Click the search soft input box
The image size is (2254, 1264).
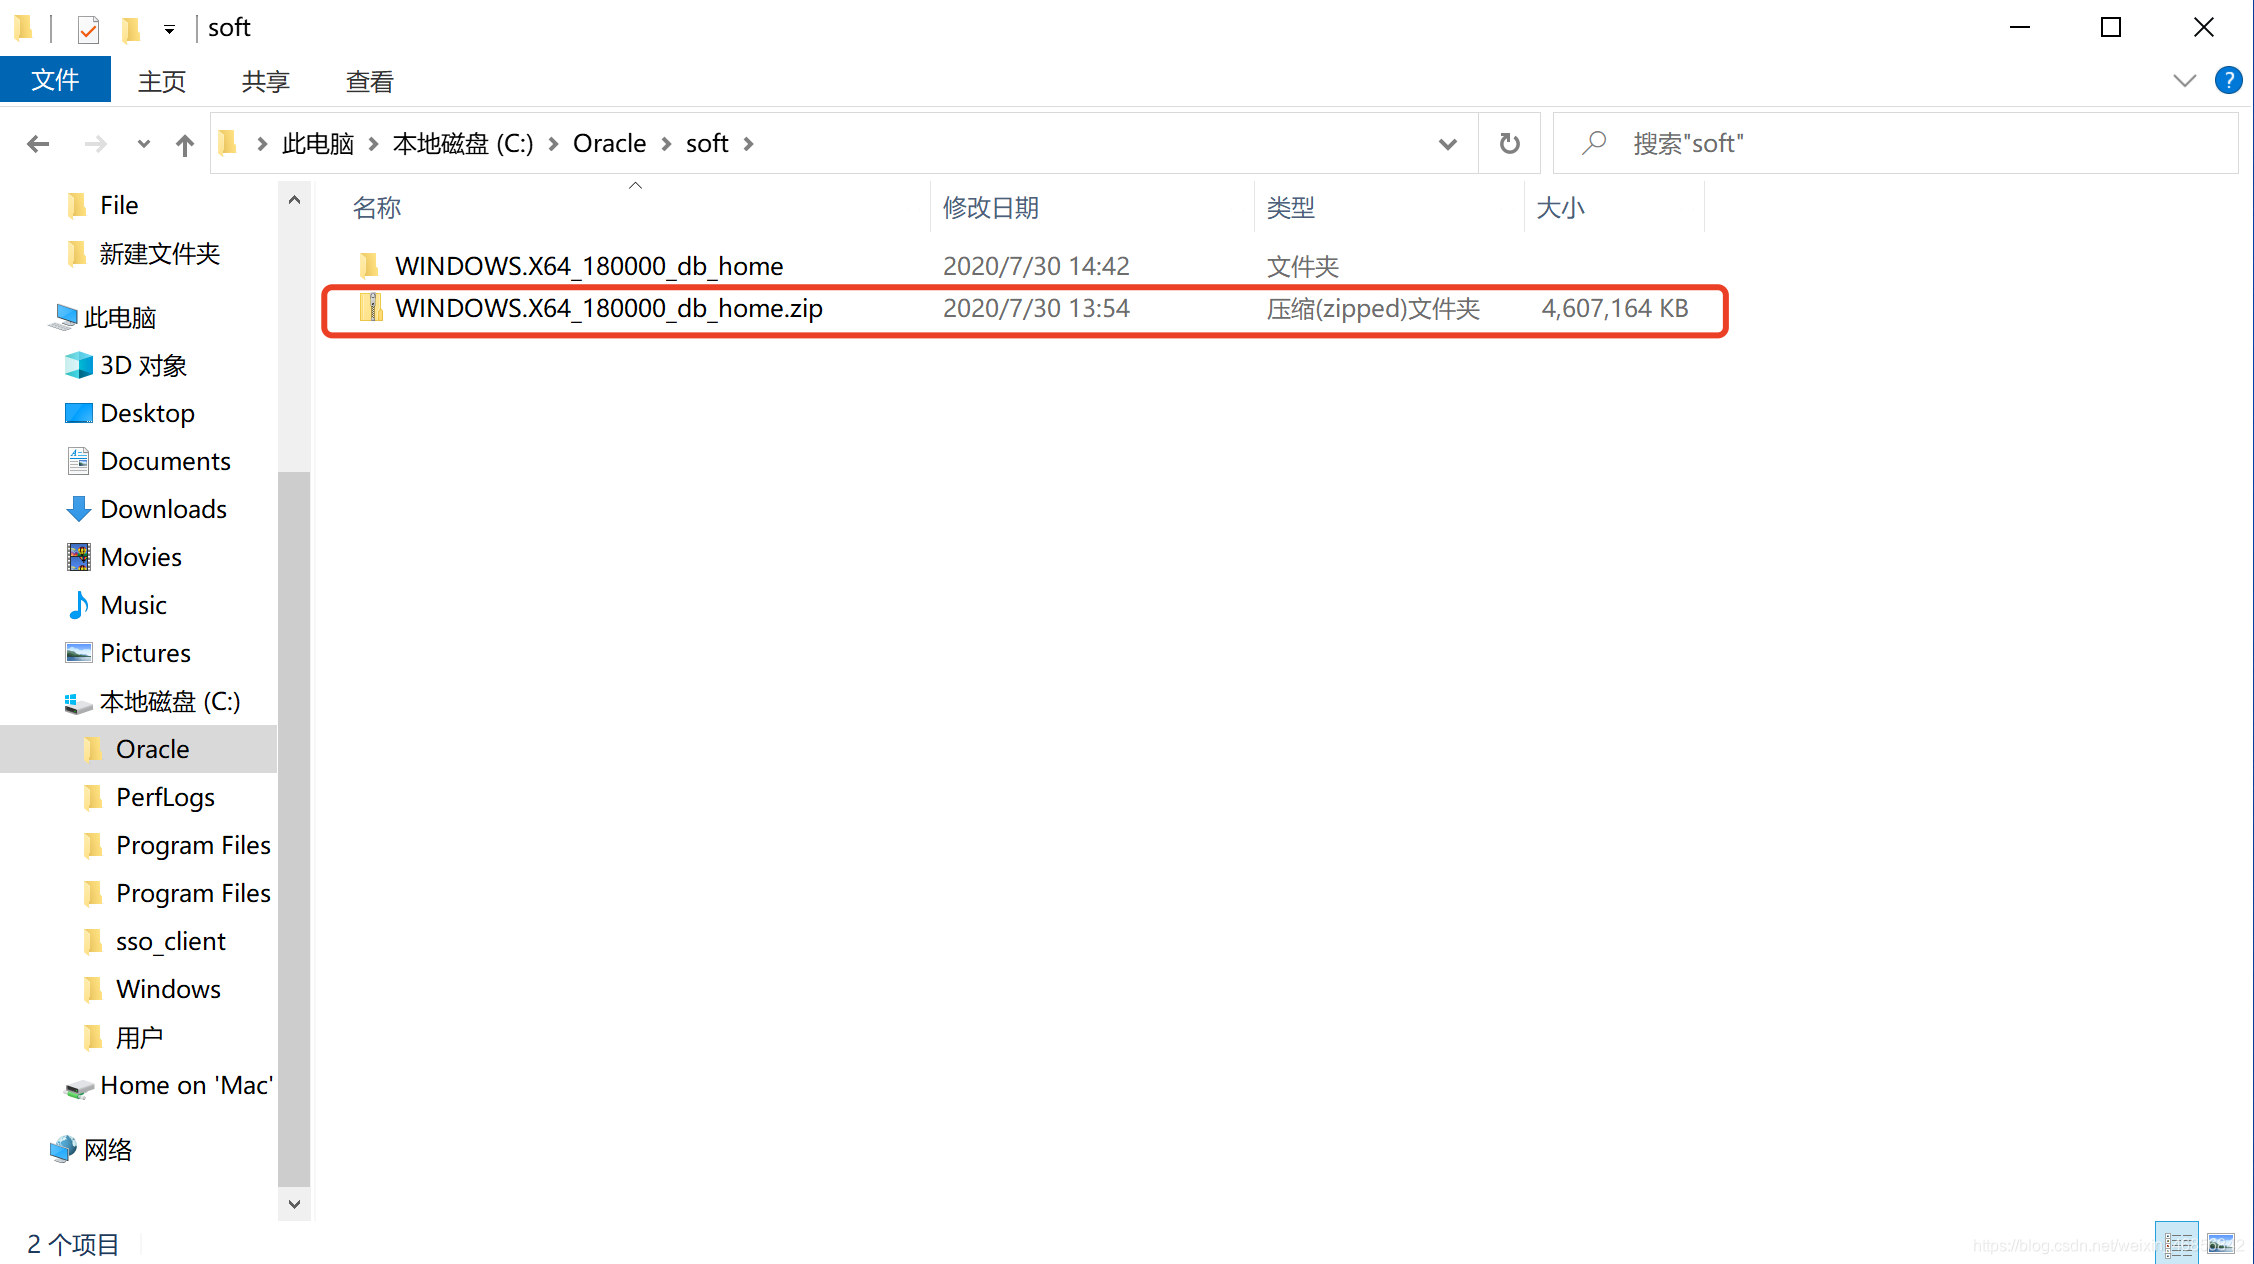coord(1900,144)
